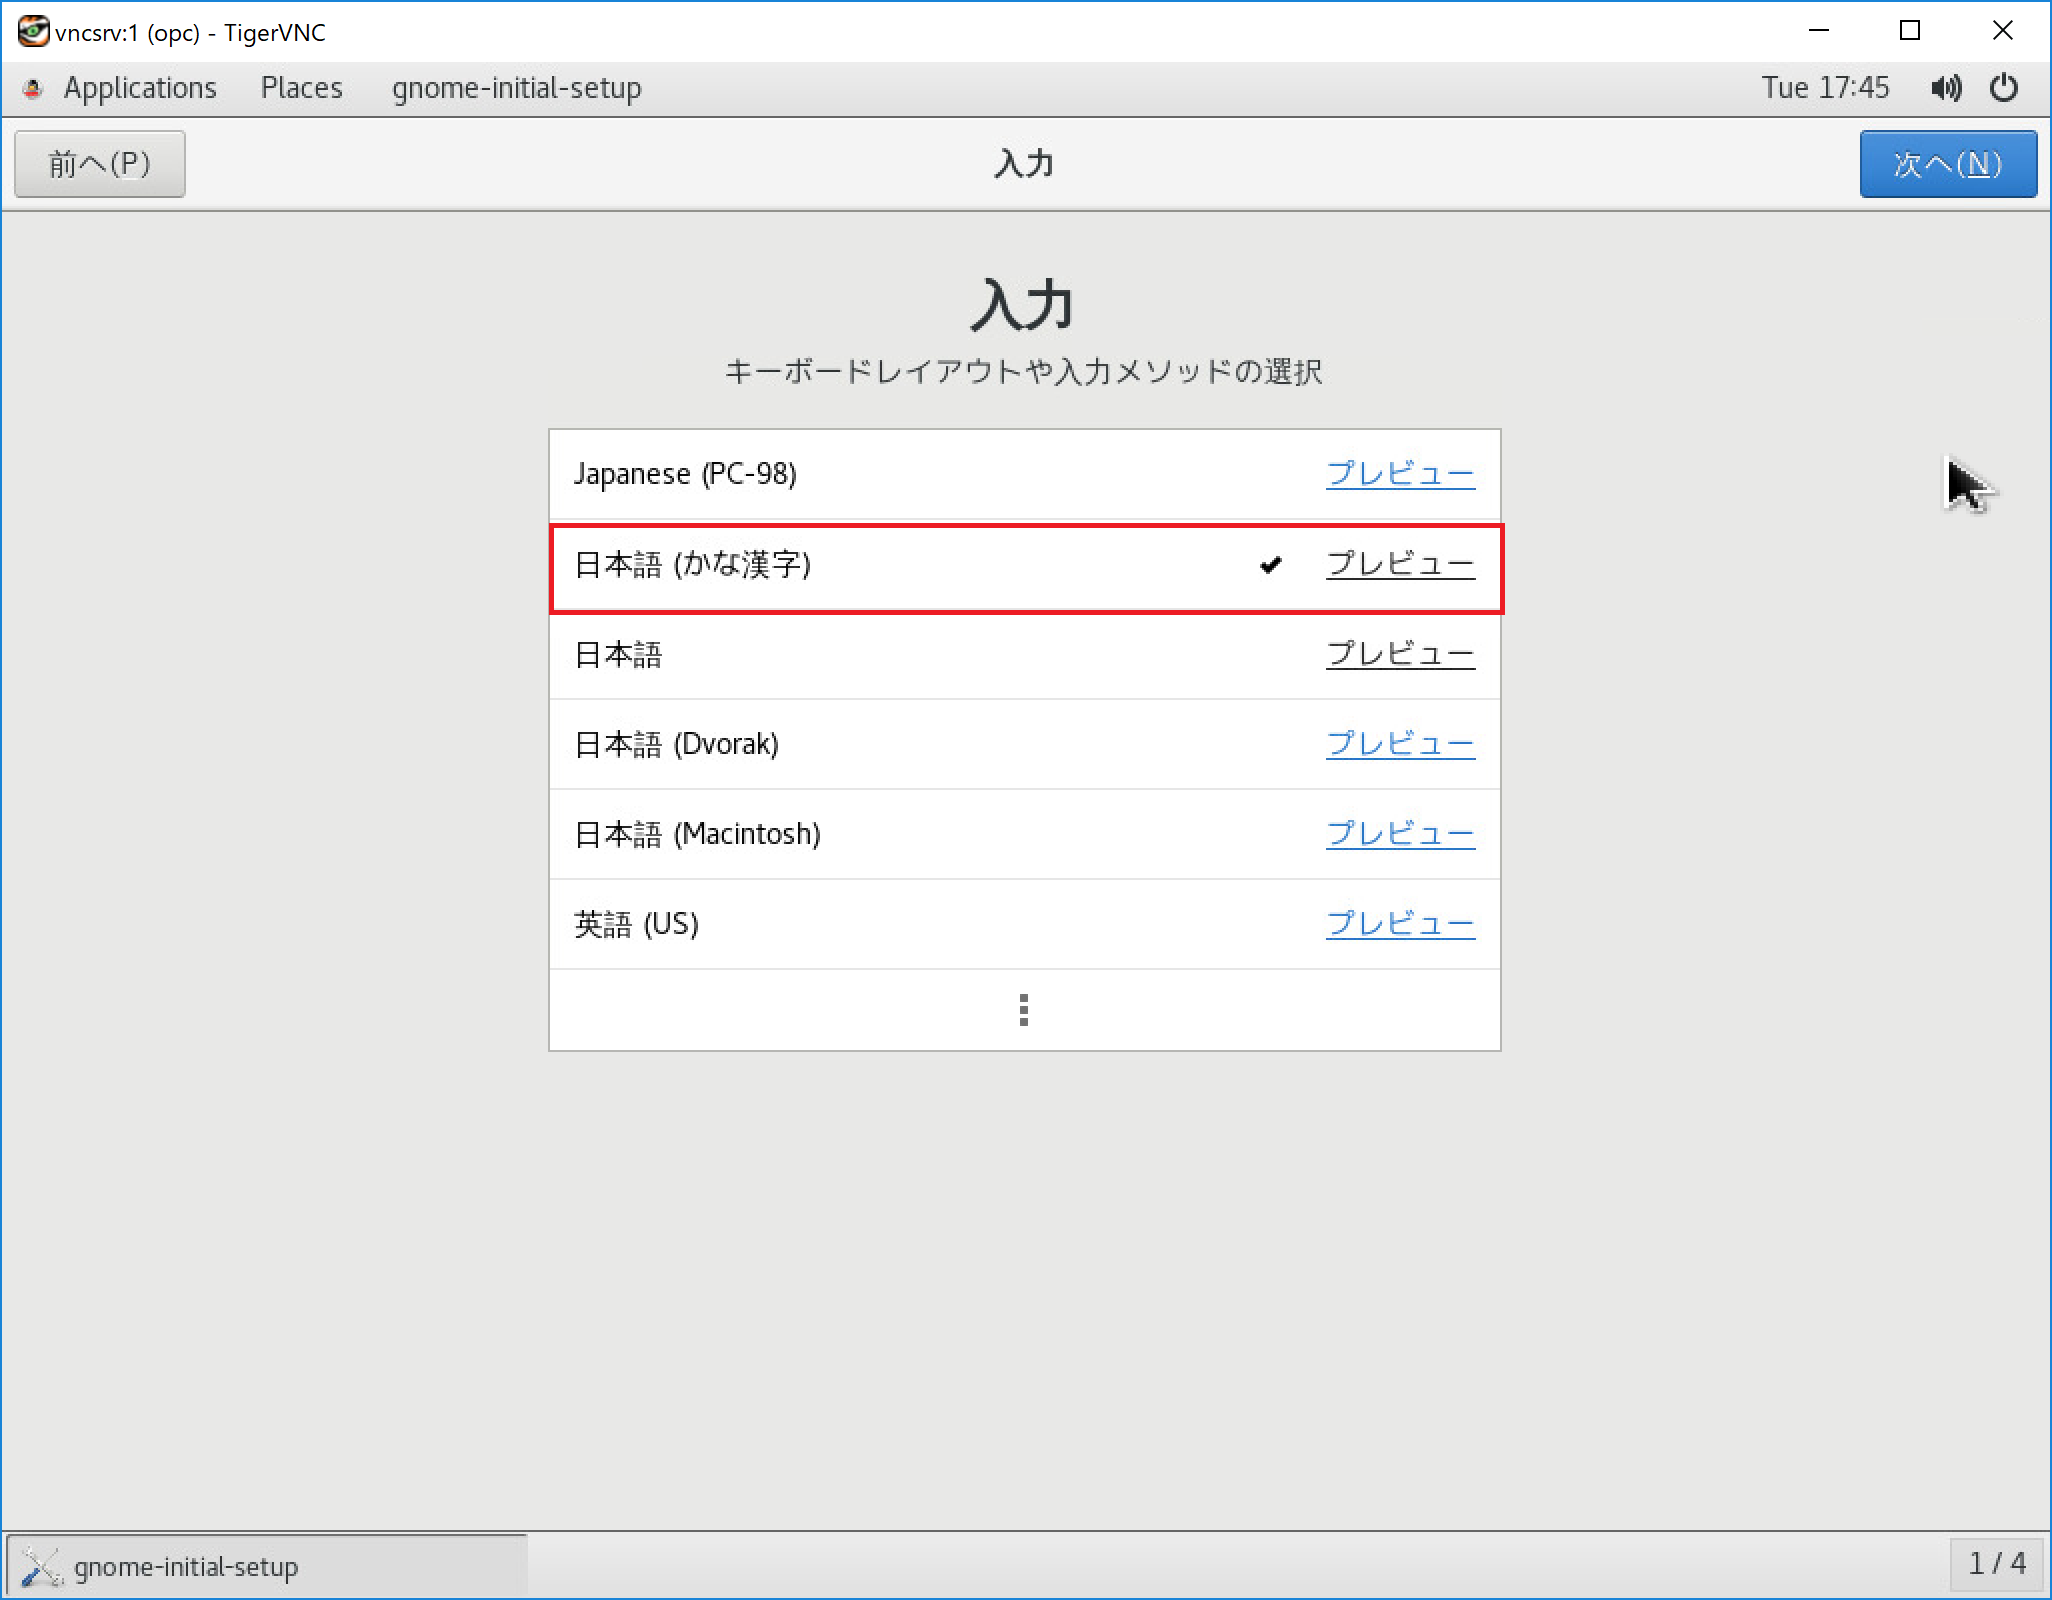Open the Places menu
The height and width of the screenshot is (1600, 2052).
coord(301,87)
